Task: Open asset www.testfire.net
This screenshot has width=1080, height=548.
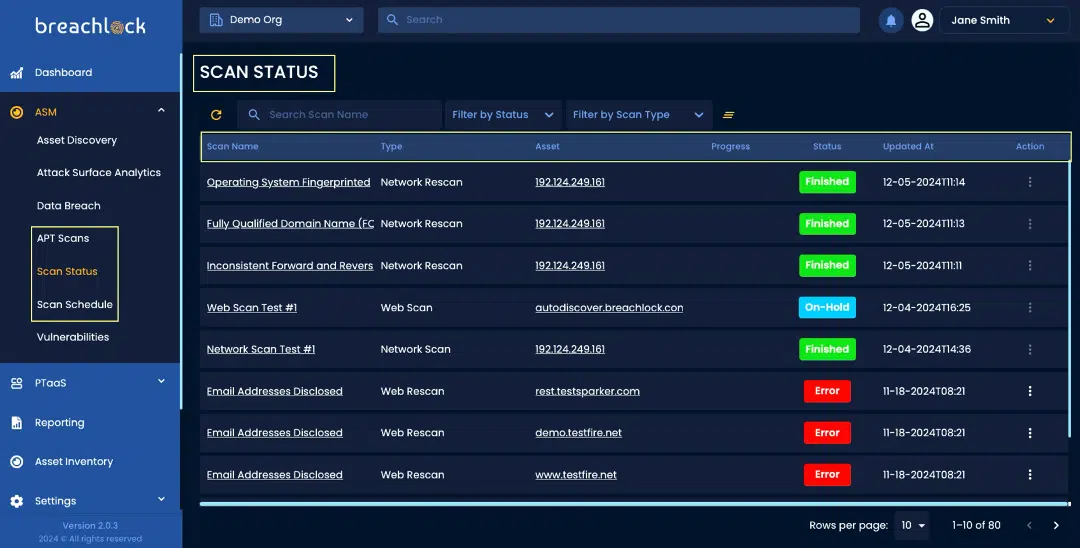Action: pyautogui.click(x=576, y=475)
